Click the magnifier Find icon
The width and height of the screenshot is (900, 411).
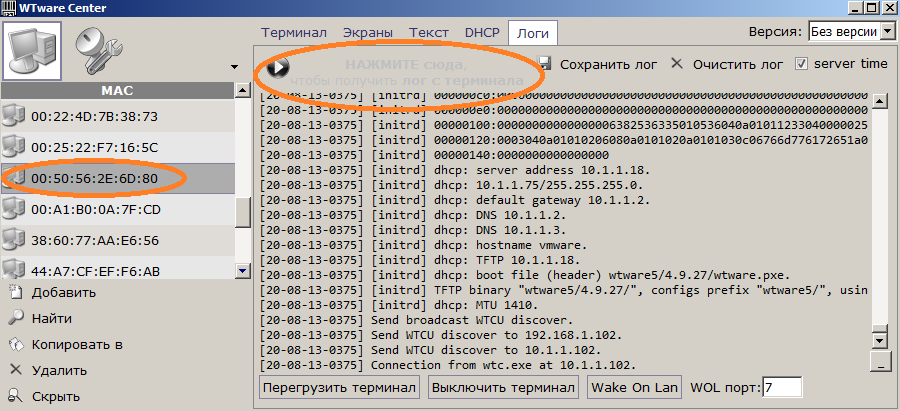[x=15, y=318]
